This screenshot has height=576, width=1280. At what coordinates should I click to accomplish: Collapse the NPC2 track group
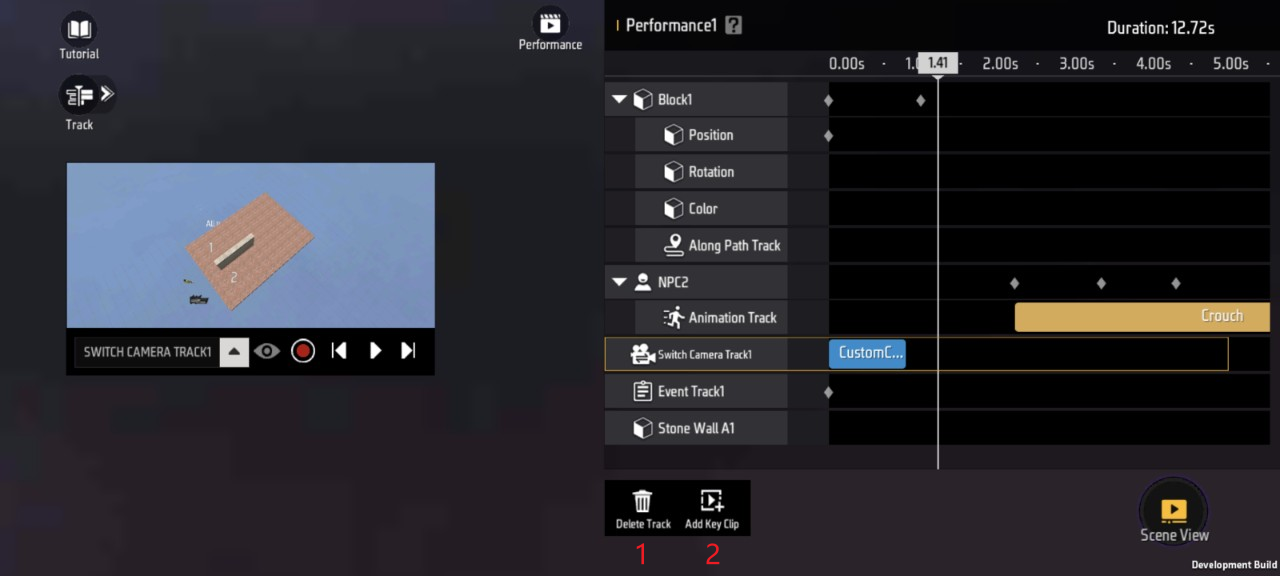click(x=619, y=283)
